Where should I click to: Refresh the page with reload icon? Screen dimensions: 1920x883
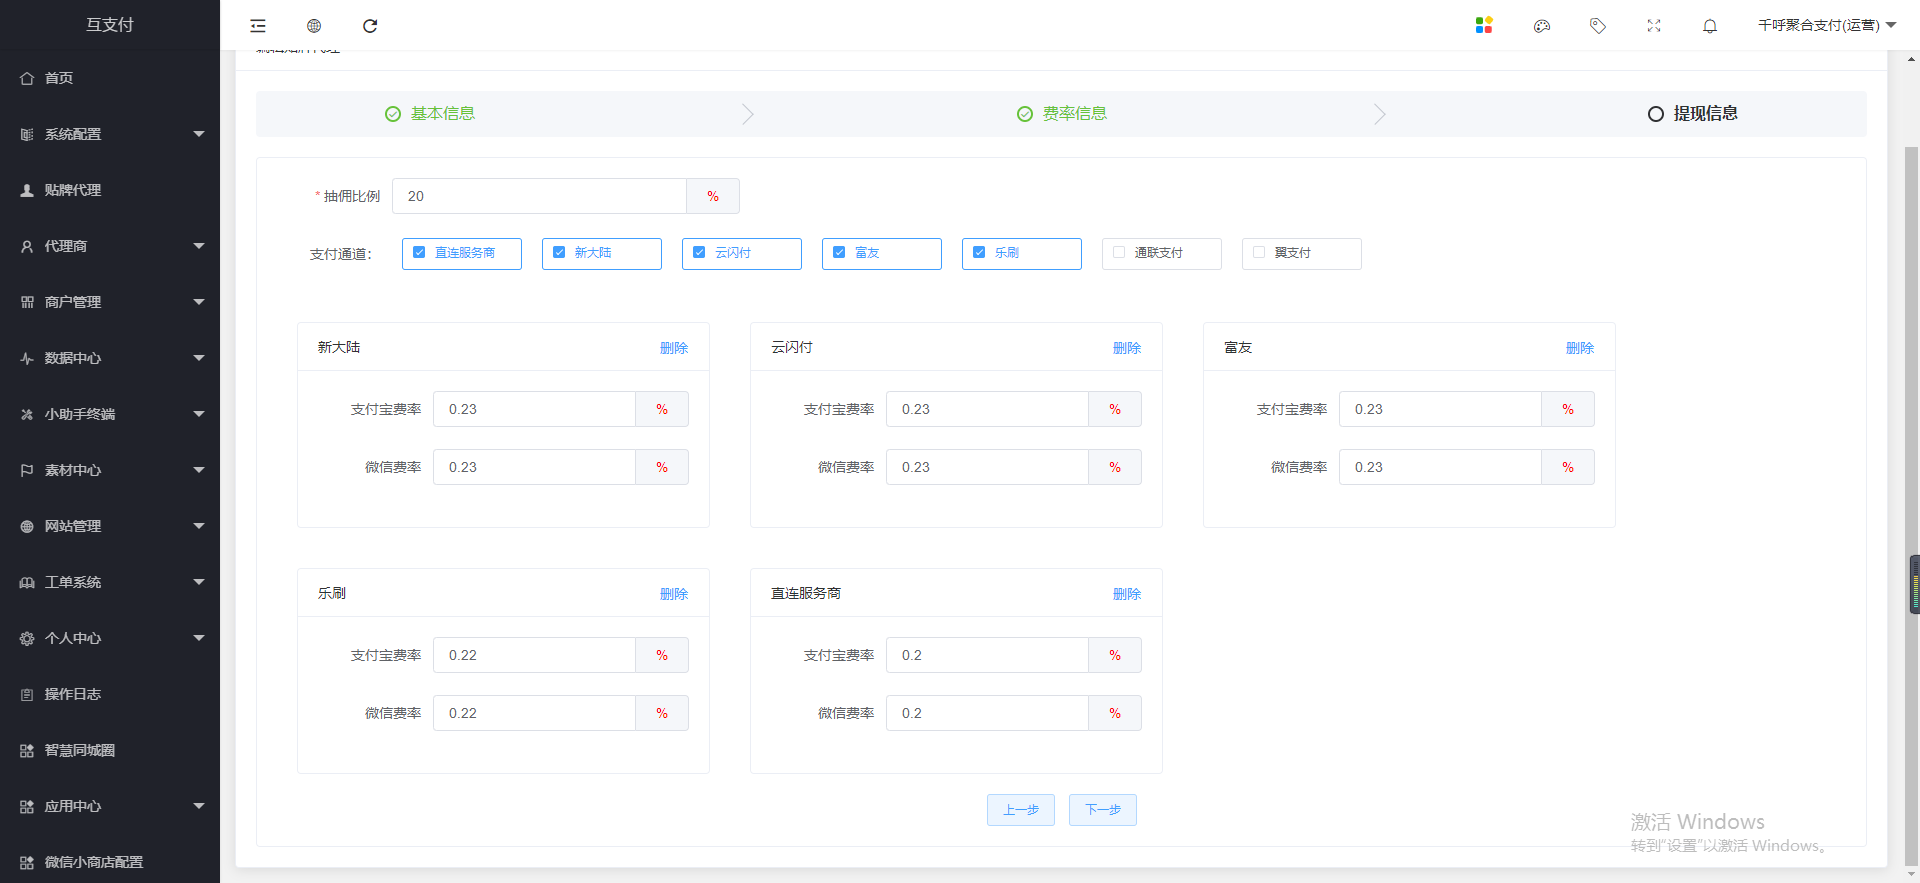click(x=370, y=26)
